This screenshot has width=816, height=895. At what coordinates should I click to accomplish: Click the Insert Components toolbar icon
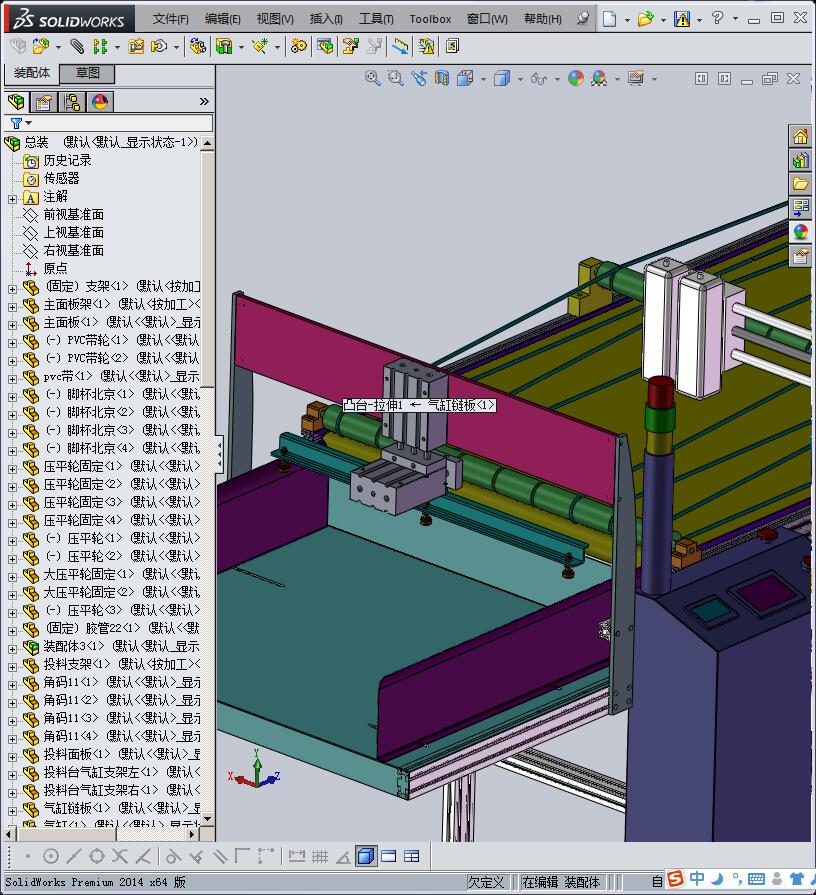point(41,46)
